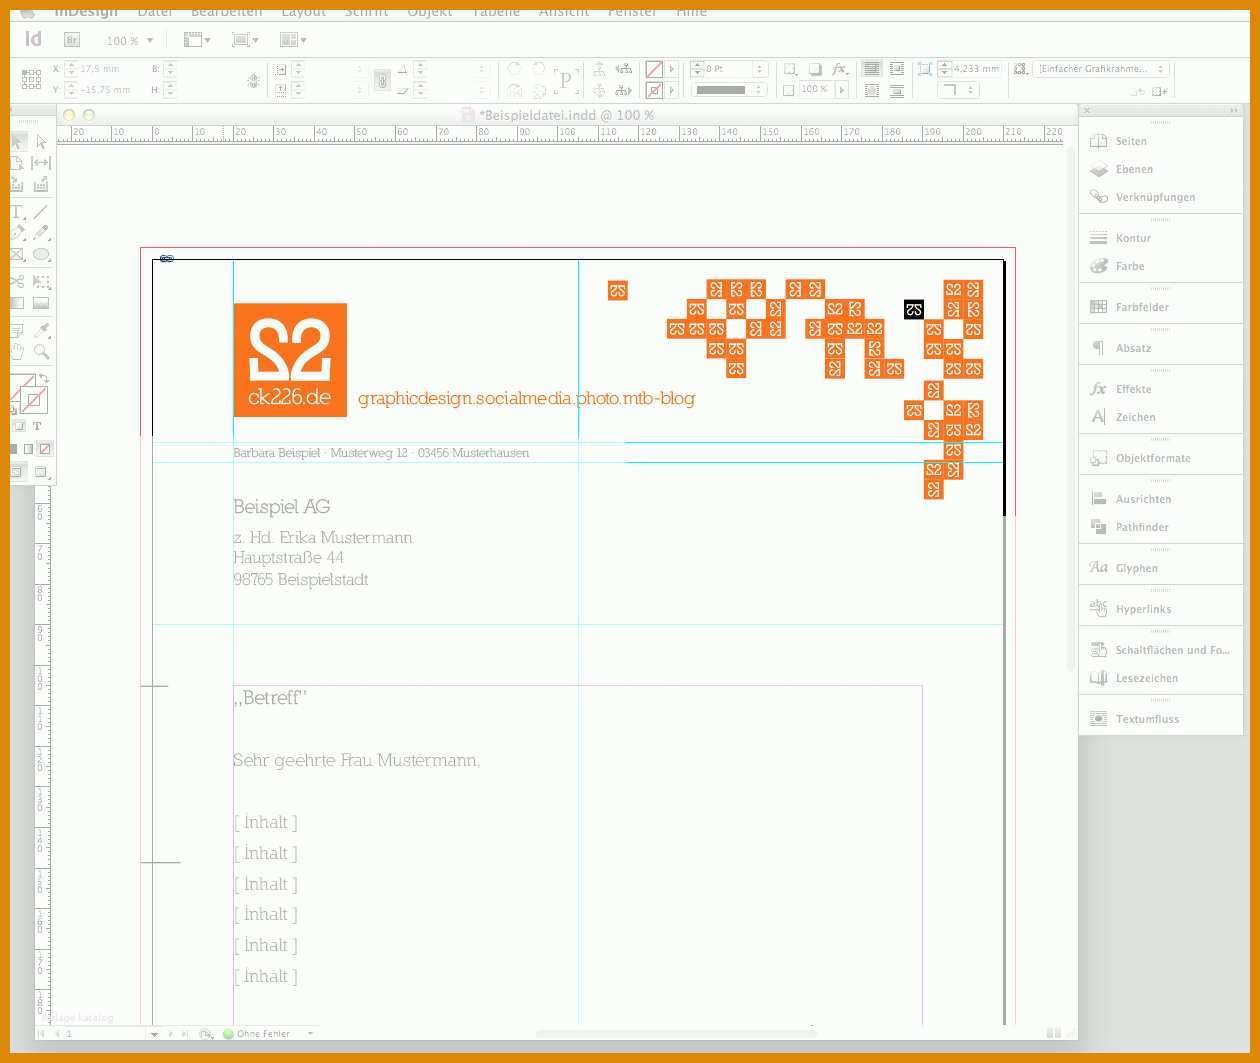Open the stroke weight 0 Pt dropdown
Screen dimensions: 1260x1063
[760, 69]
